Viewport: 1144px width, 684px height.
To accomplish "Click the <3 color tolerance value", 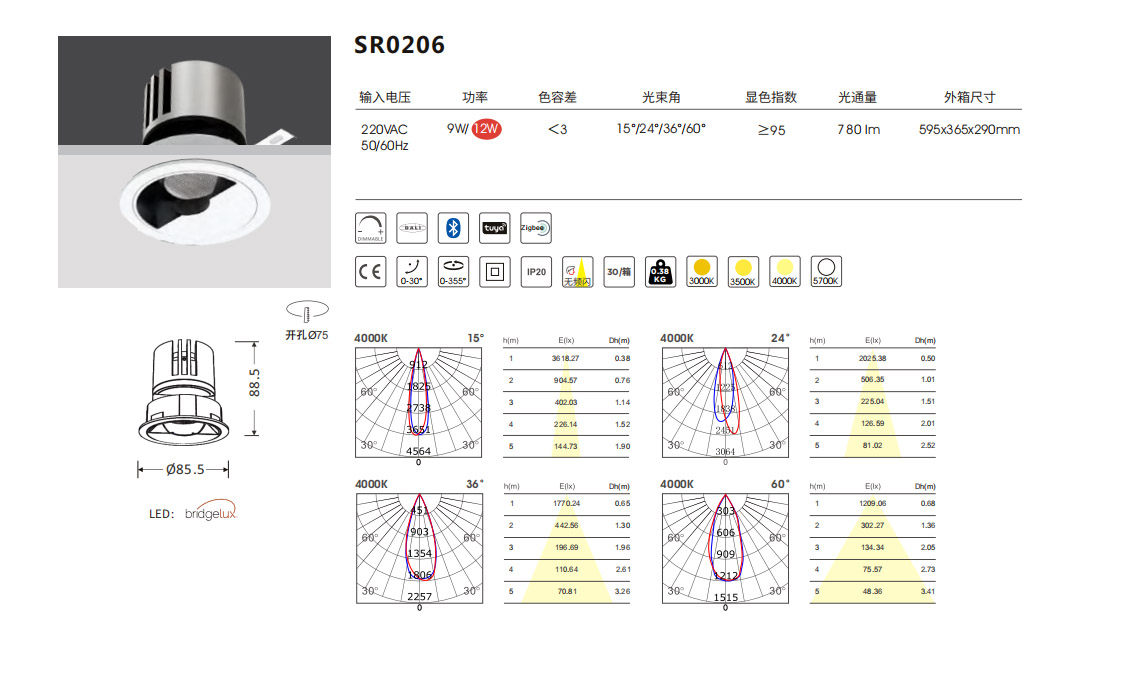I will click(x=557, y=129).
